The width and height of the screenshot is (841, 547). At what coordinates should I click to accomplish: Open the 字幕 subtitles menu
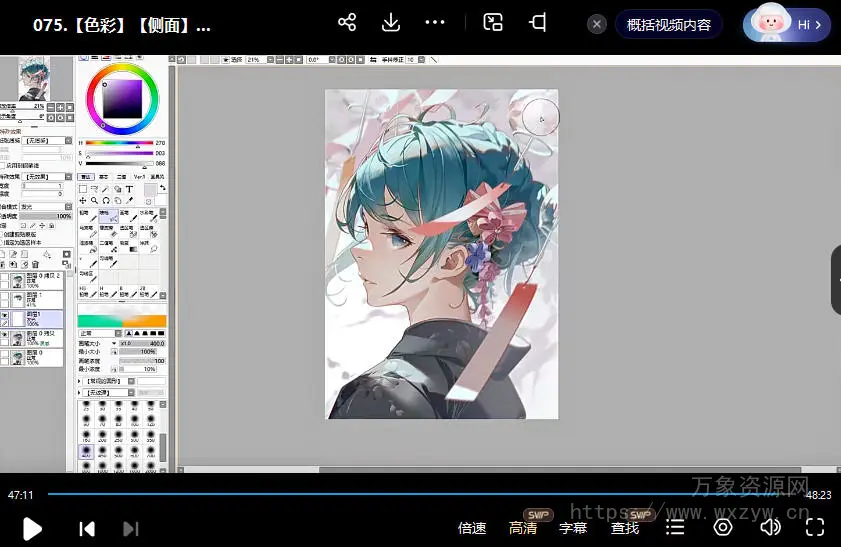coord(573,528)
